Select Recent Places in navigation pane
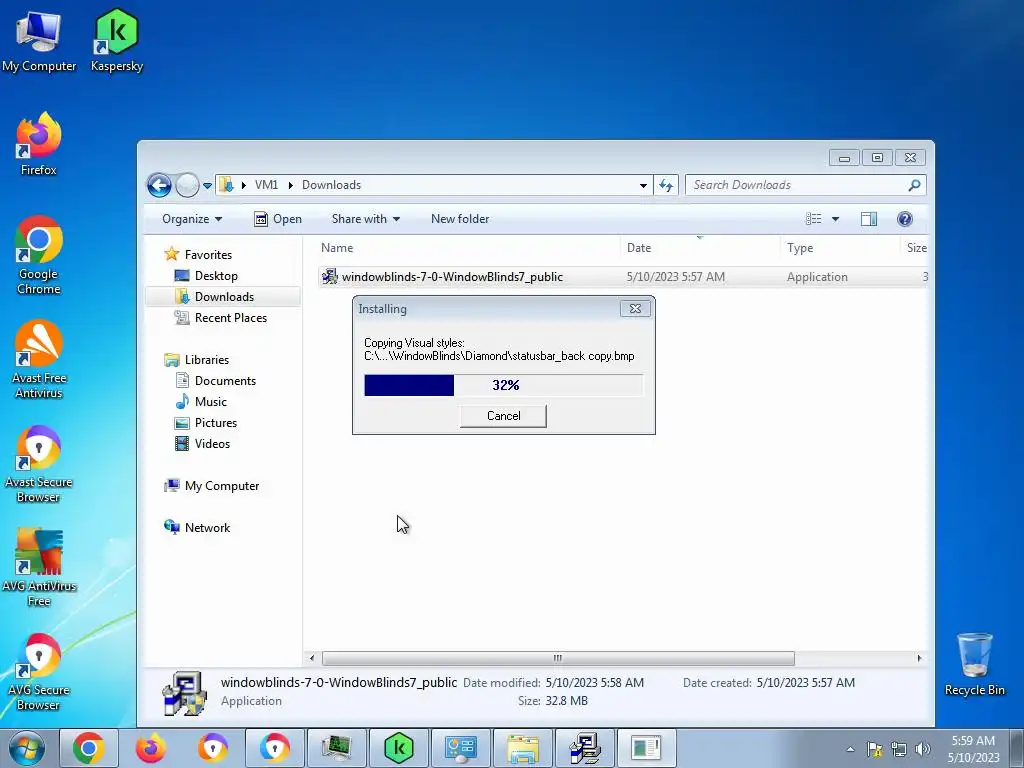This screenshot has width=1024, height=768. click(231, 317)
